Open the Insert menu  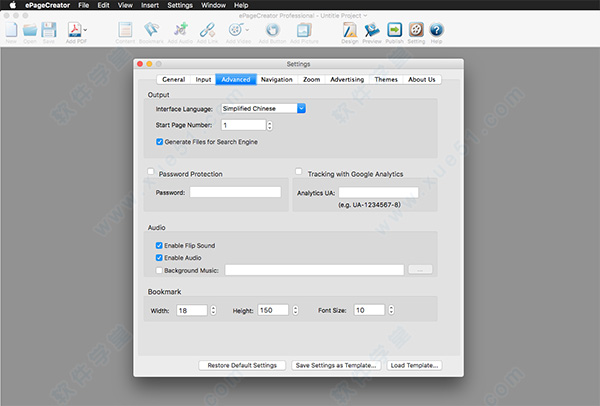(x=150, y=5)
